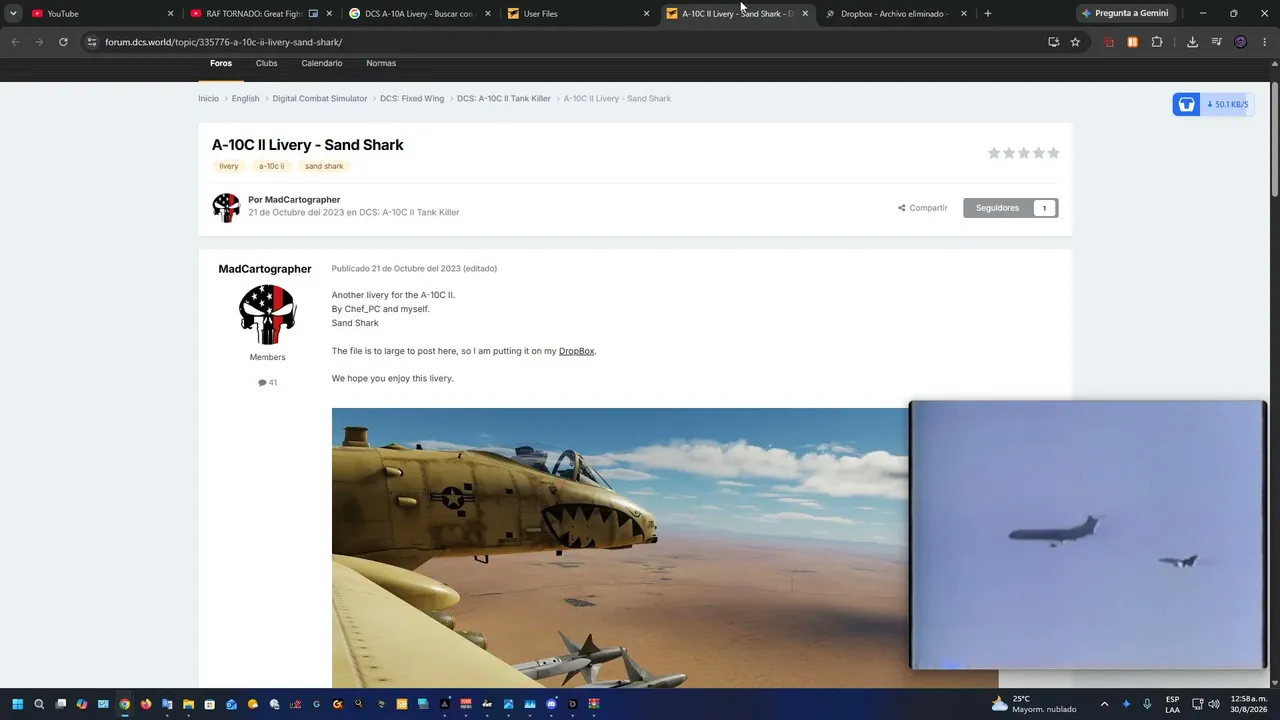Click the 'livery' tag
Screen dimensions: 1280x720
[x=229, y=166]
